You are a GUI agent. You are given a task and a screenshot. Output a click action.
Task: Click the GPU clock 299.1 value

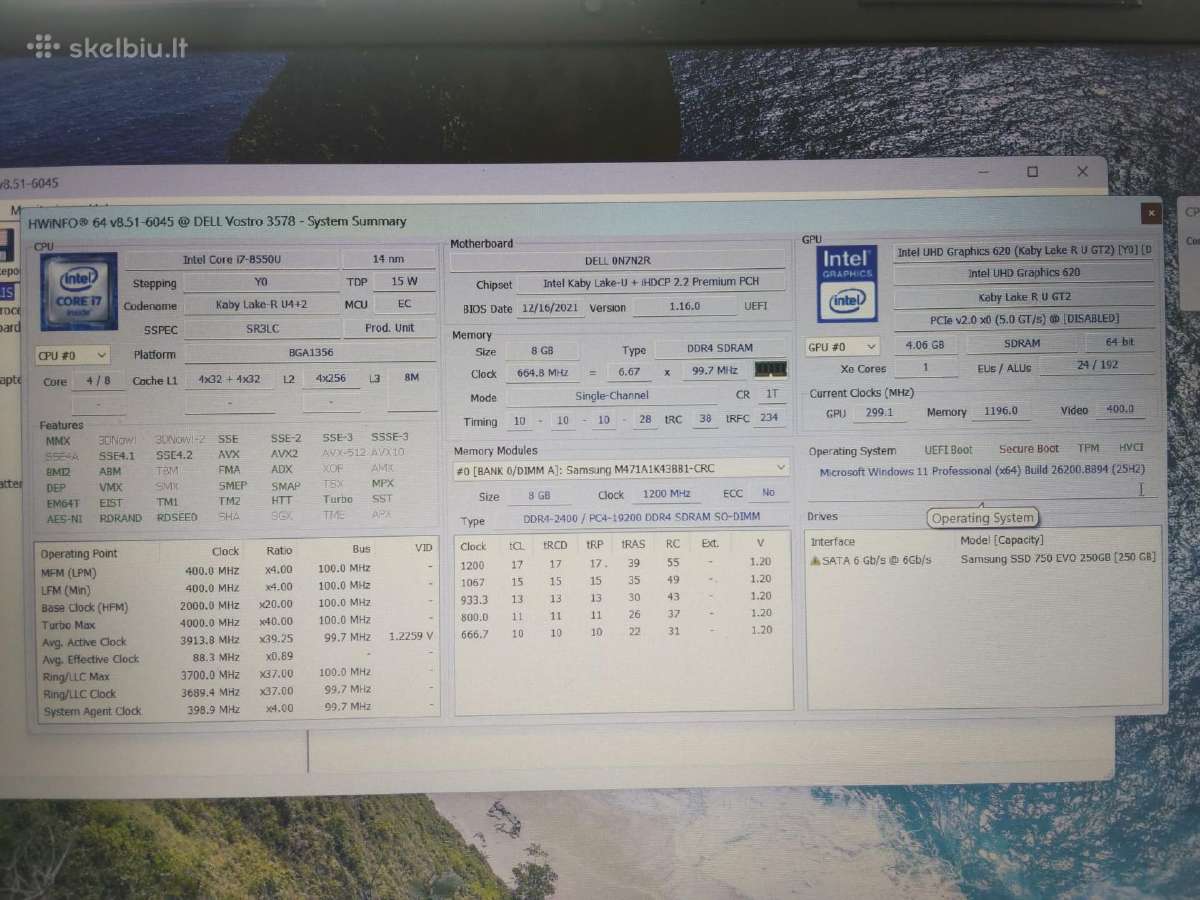pos(879,412)
